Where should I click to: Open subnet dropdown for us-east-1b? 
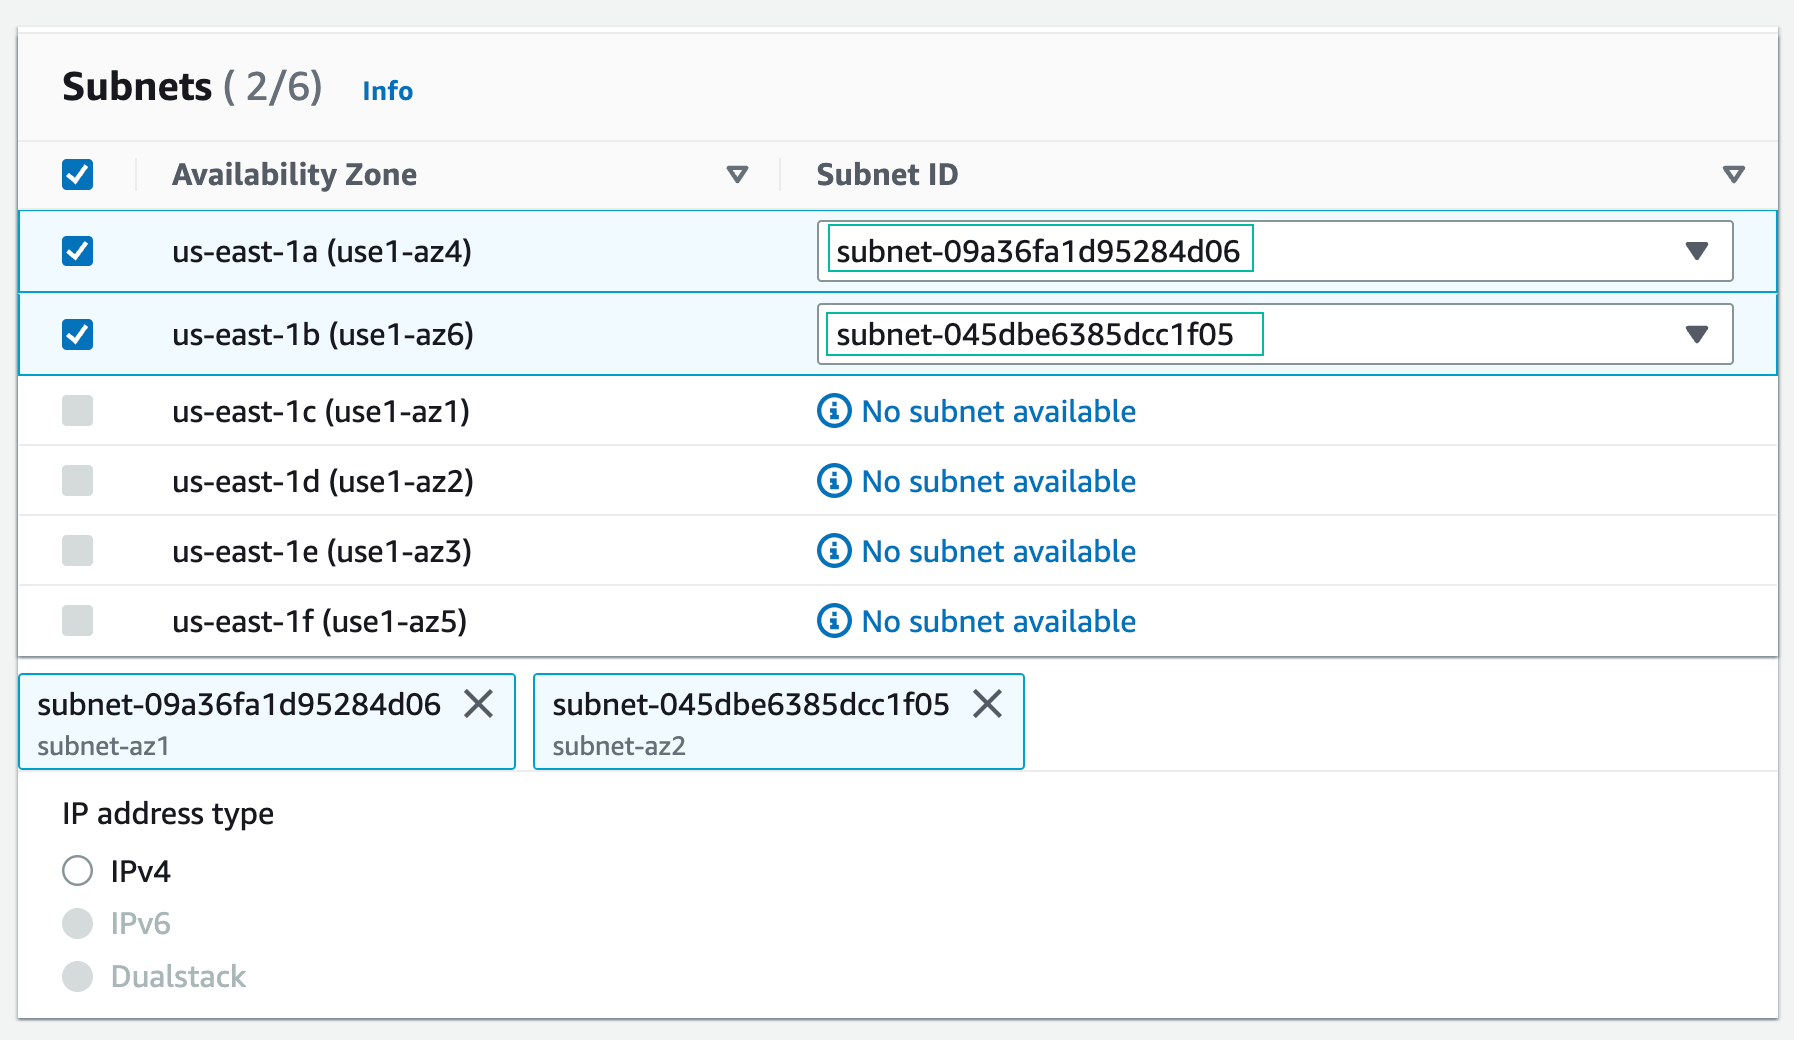(1696, 334)
